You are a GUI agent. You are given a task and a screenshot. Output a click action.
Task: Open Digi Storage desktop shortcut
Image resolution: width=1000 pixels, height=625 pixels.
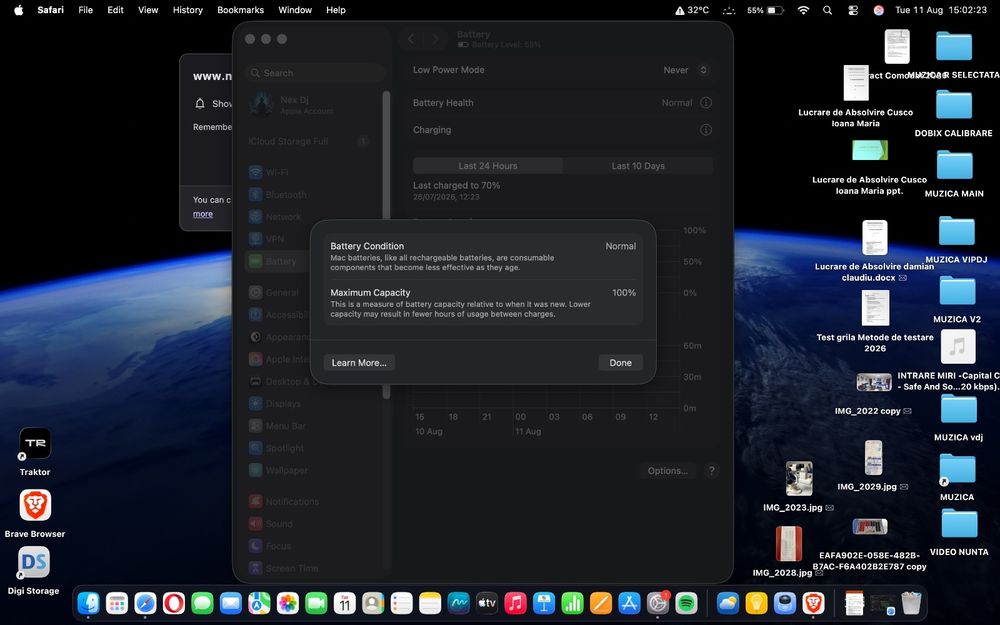click(x=34, y=572)
